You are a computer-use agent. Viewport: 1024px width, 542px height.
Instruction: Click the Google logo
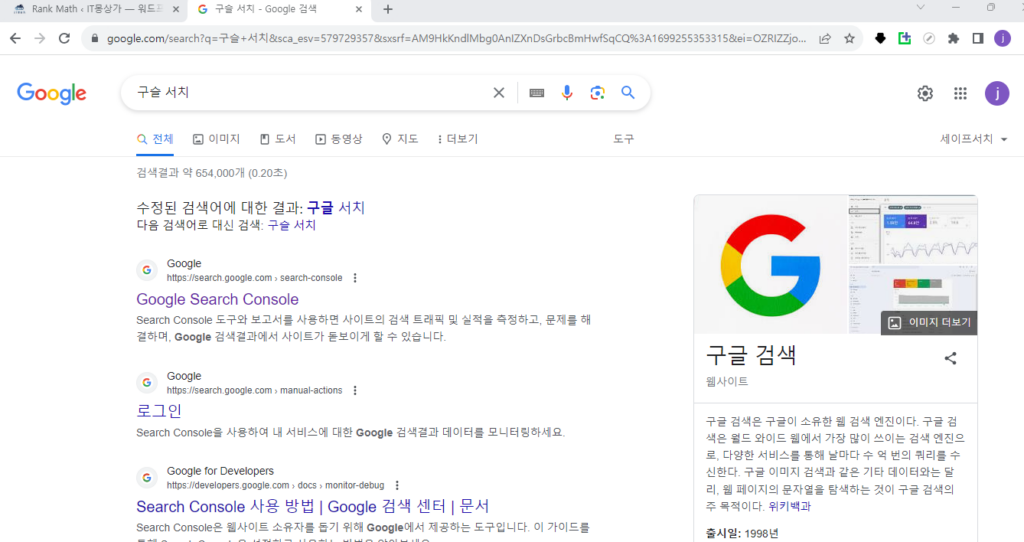click(x=52, y=93)
